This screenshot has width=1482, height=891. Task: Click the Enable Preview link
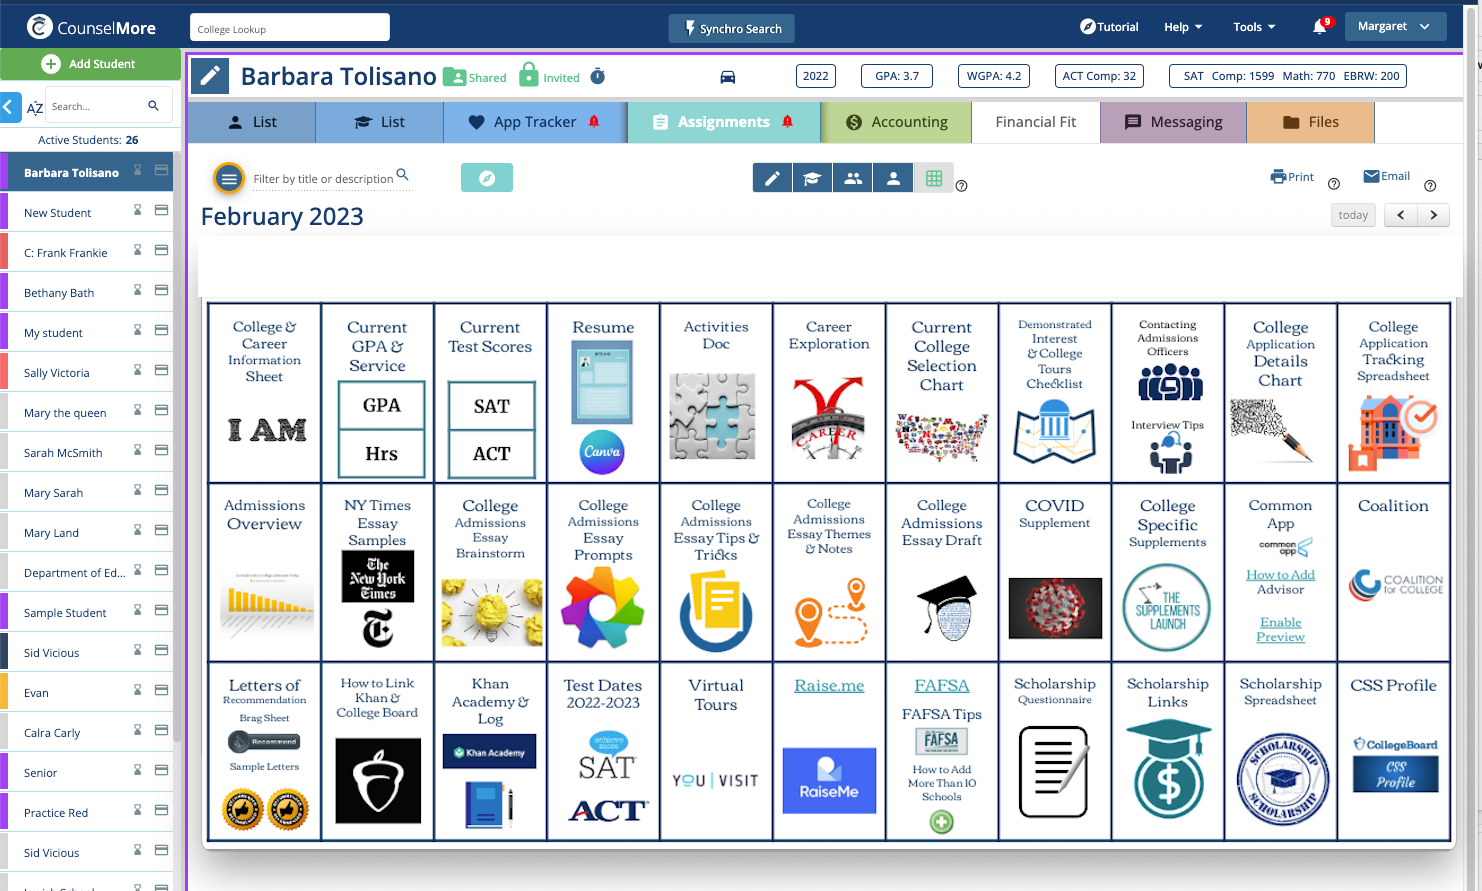1281,629
